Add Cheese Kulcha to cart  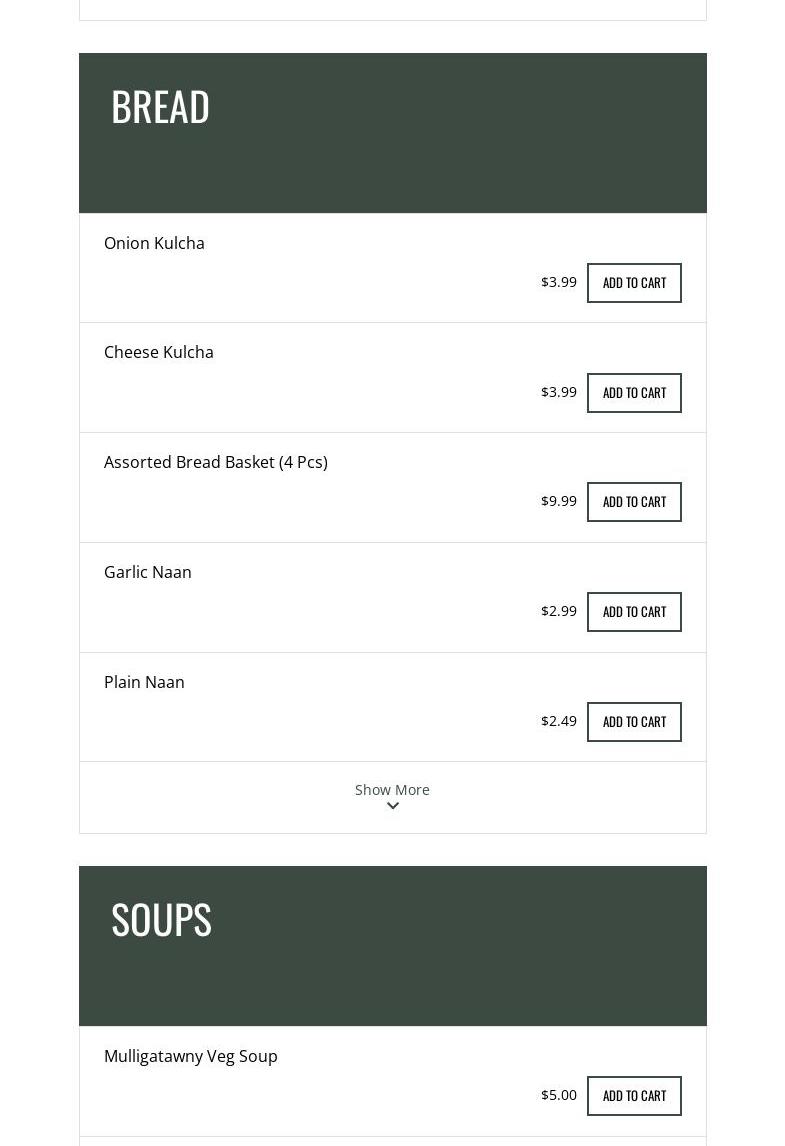point(634,393)
